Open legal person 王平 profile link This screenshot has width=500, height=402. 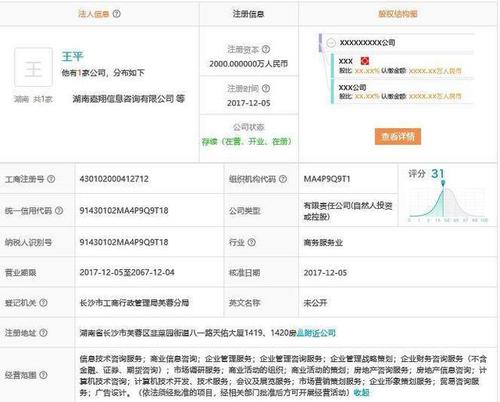pos(72,56)
